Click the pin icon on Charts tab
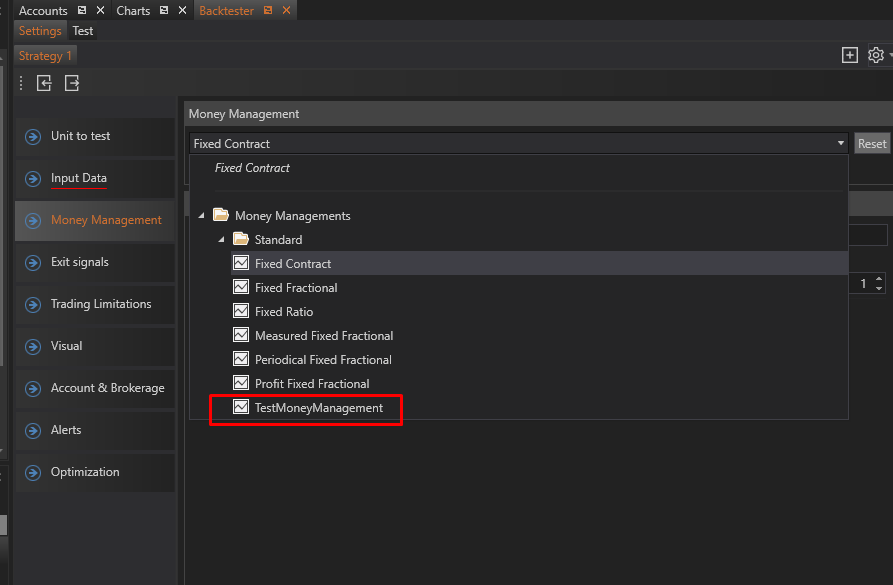Image resolution: width=893 pixels, height=585 pixels. click(x=165, y=11)
